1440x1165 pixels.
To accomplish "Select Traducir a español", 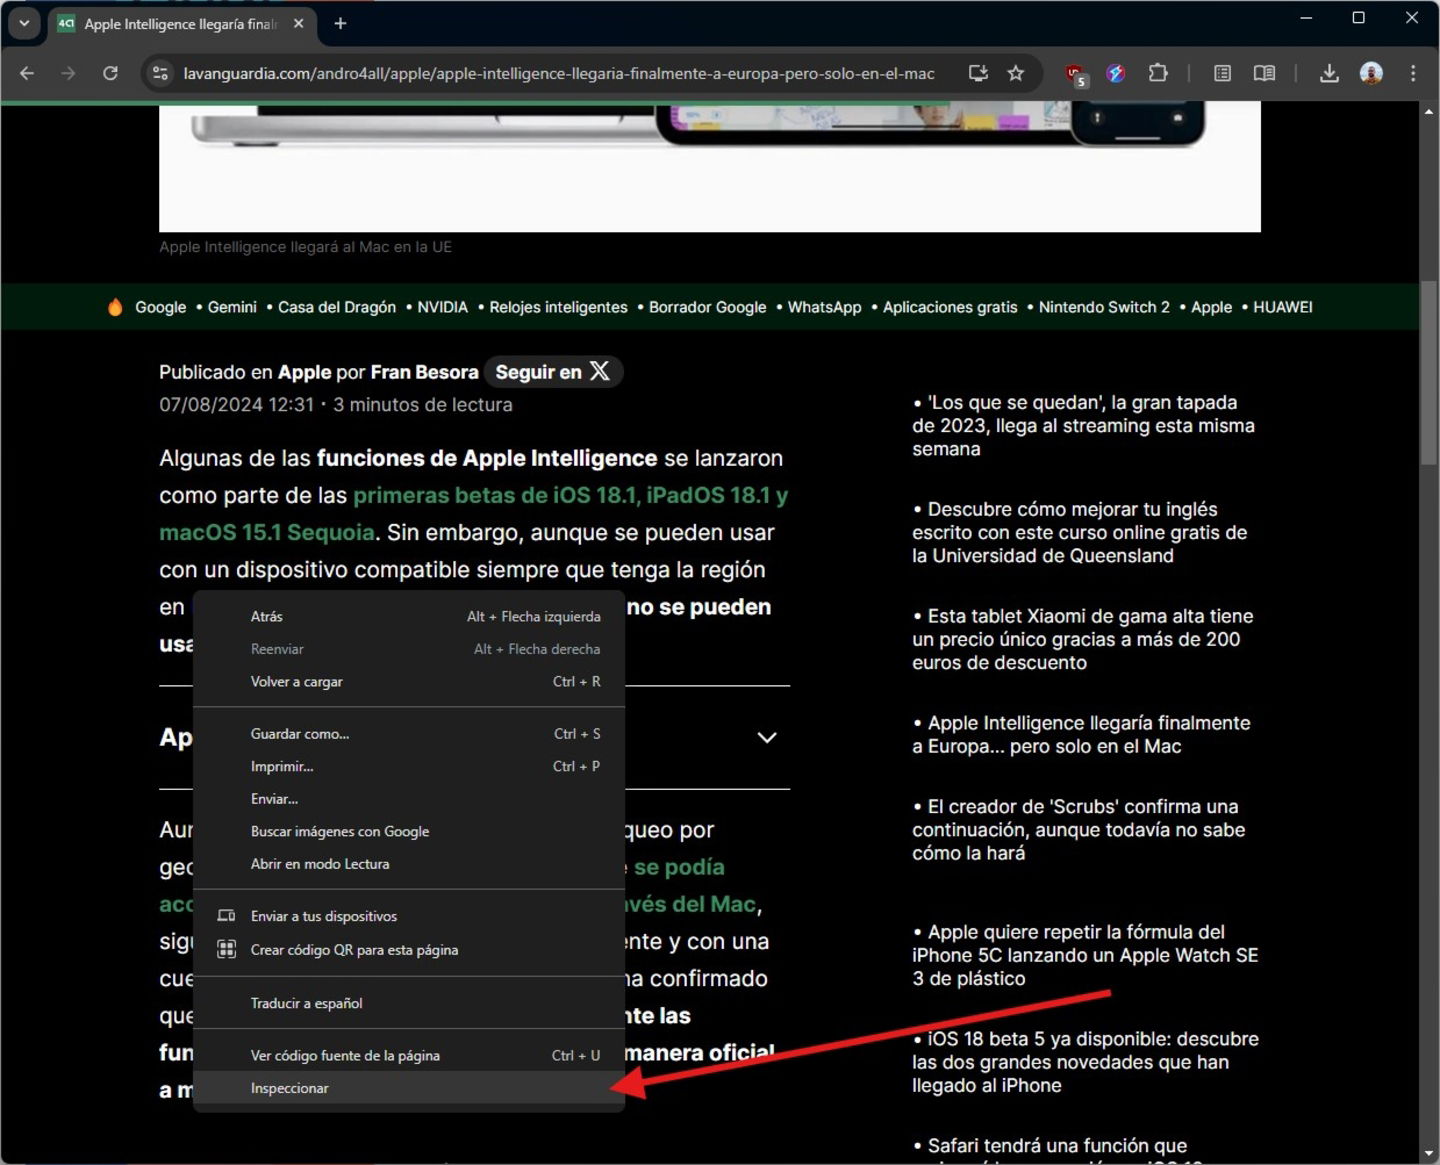I will pos(409,1003).
